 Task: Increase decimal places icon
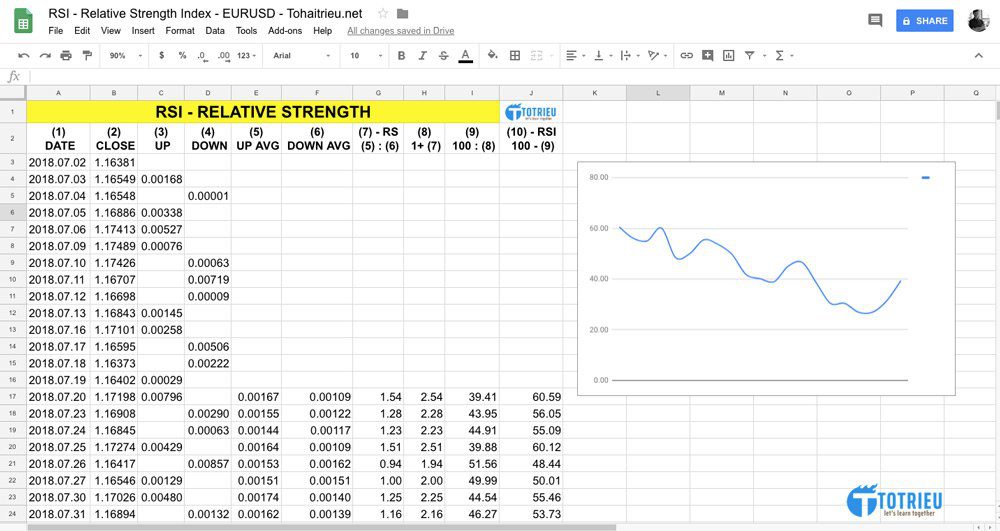[x=223, y=55]
